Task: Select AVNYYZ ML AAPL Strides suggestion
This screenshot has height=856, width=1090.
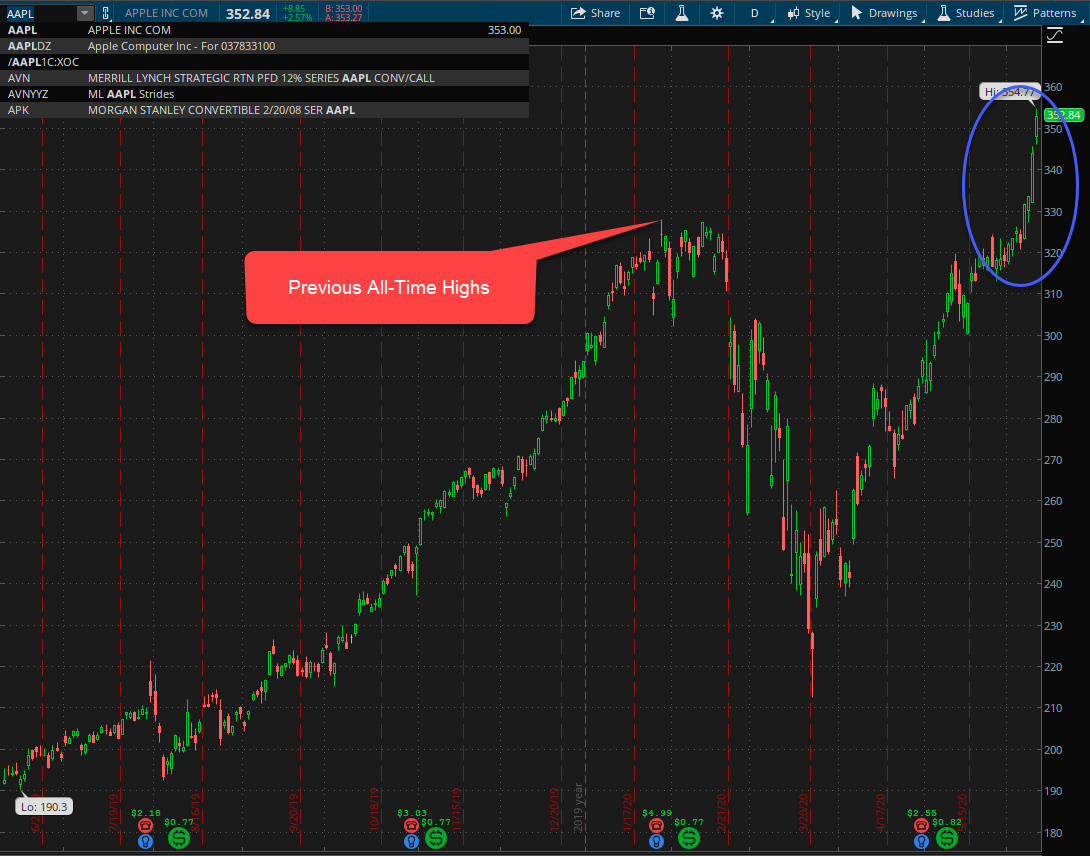Action: point(264,94)
